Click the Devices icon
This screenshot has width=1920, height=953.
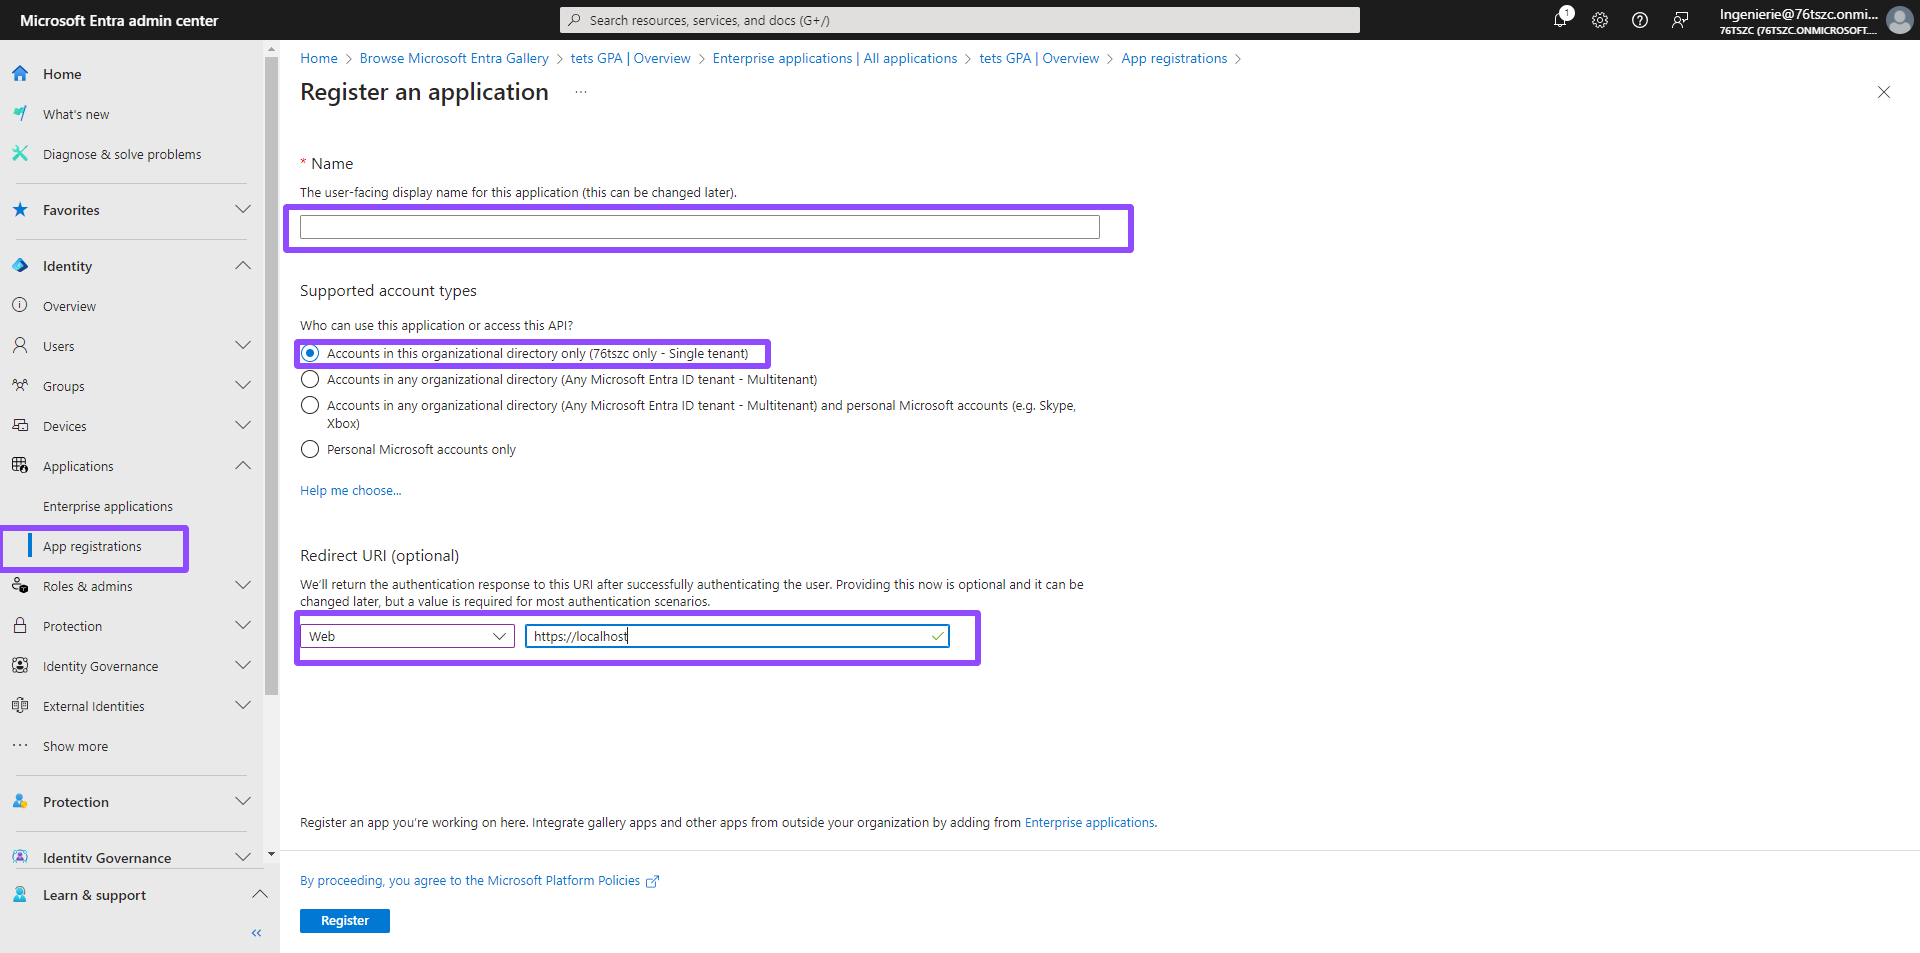[x=20, y=425]
